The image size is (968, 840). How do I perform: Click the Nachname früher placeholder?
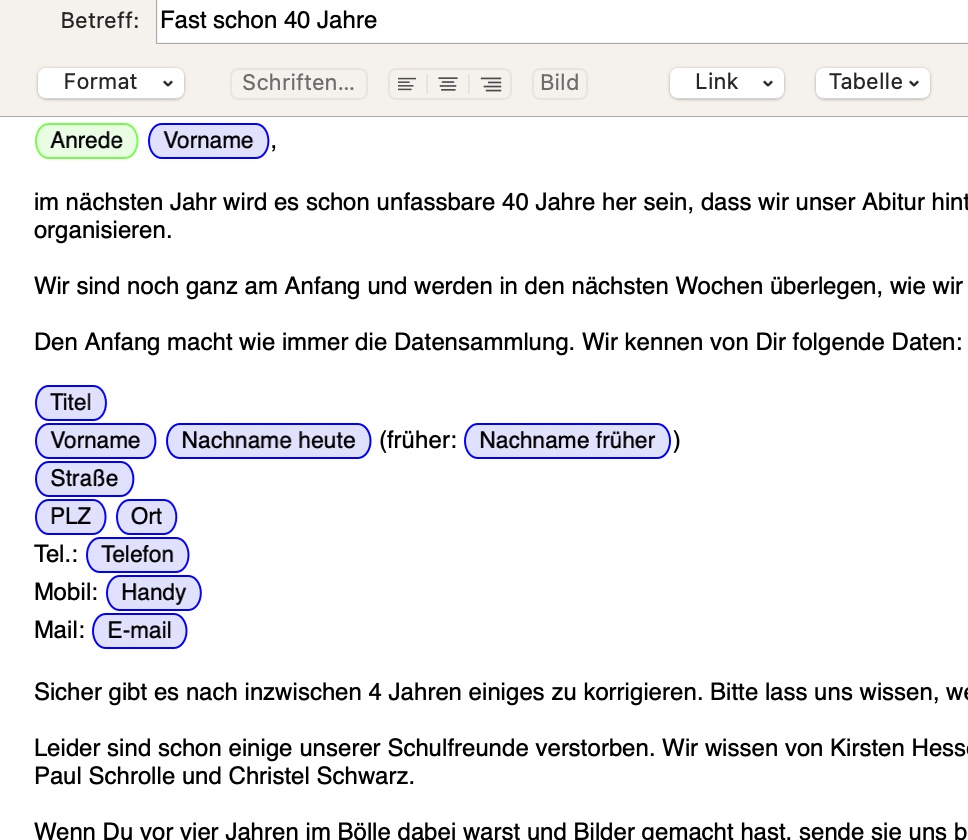pyautogui.click(x=567, y=441)
